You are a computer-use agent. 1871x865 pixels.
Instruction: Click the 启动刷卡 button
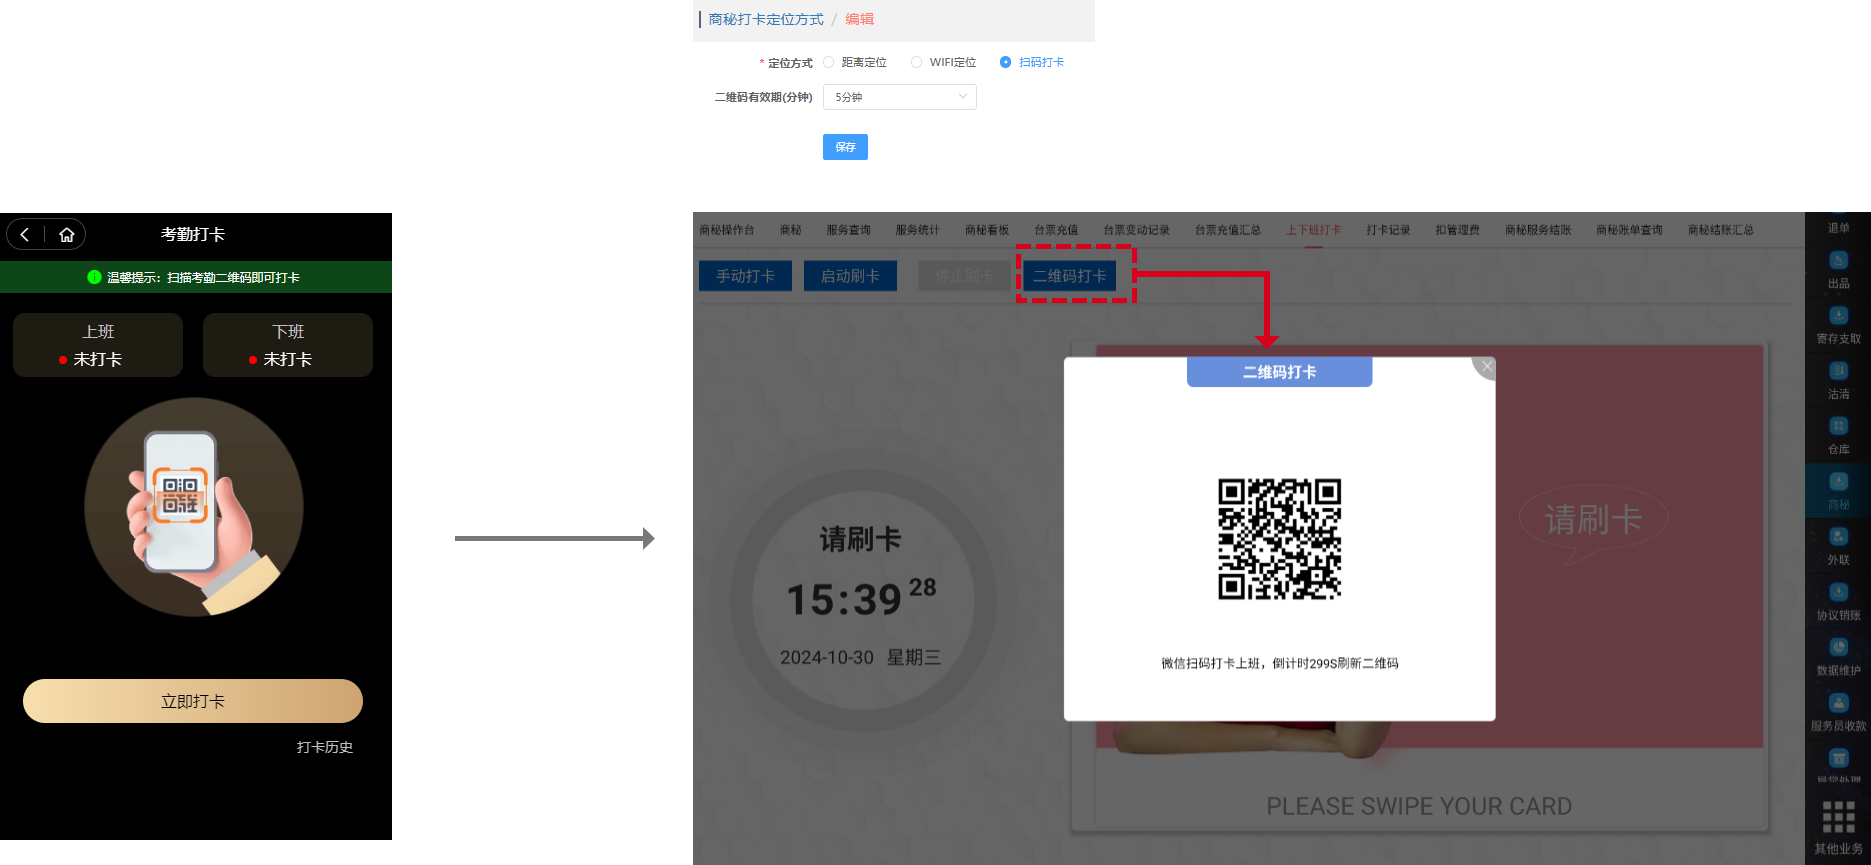[850, 276]
